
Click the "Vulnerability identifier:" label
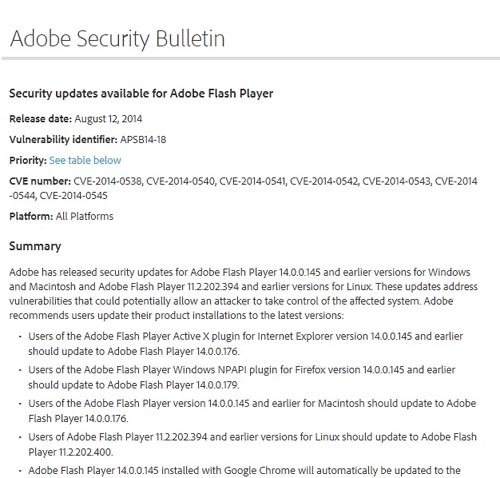pos(63,139)
